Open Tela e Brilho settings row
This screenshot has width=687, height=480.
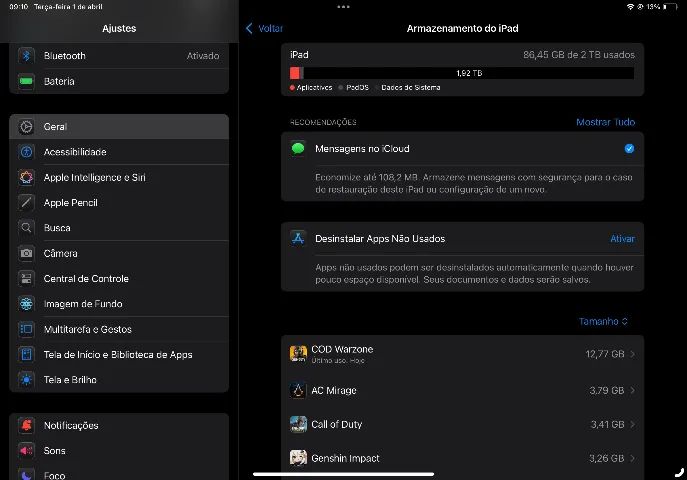[x=119, y=380]
